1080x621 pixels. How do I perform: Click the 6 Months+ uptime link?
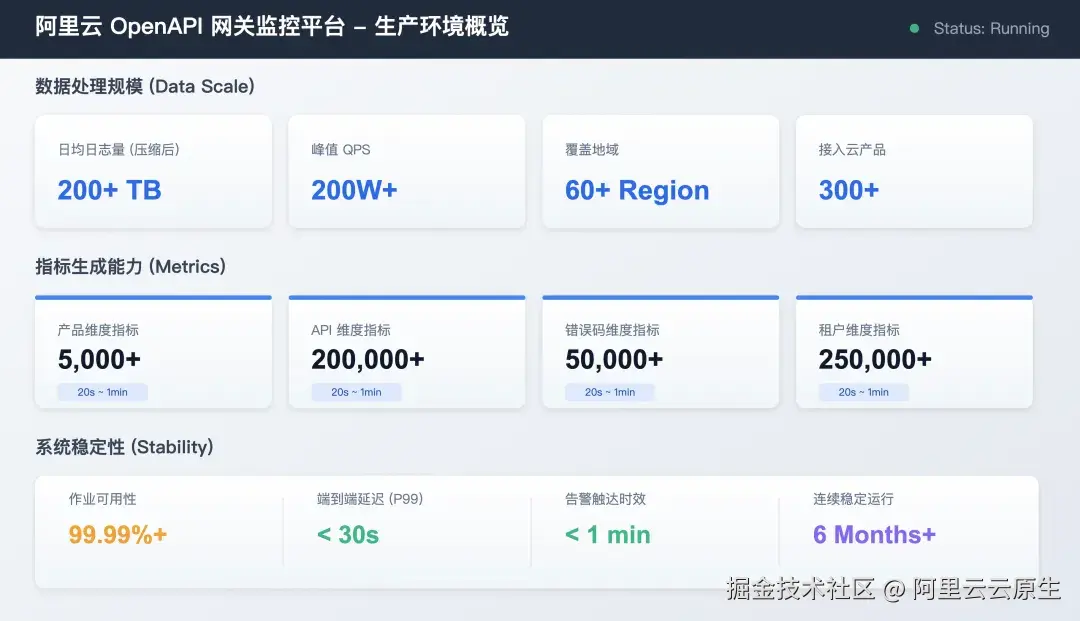click(873, 534)
